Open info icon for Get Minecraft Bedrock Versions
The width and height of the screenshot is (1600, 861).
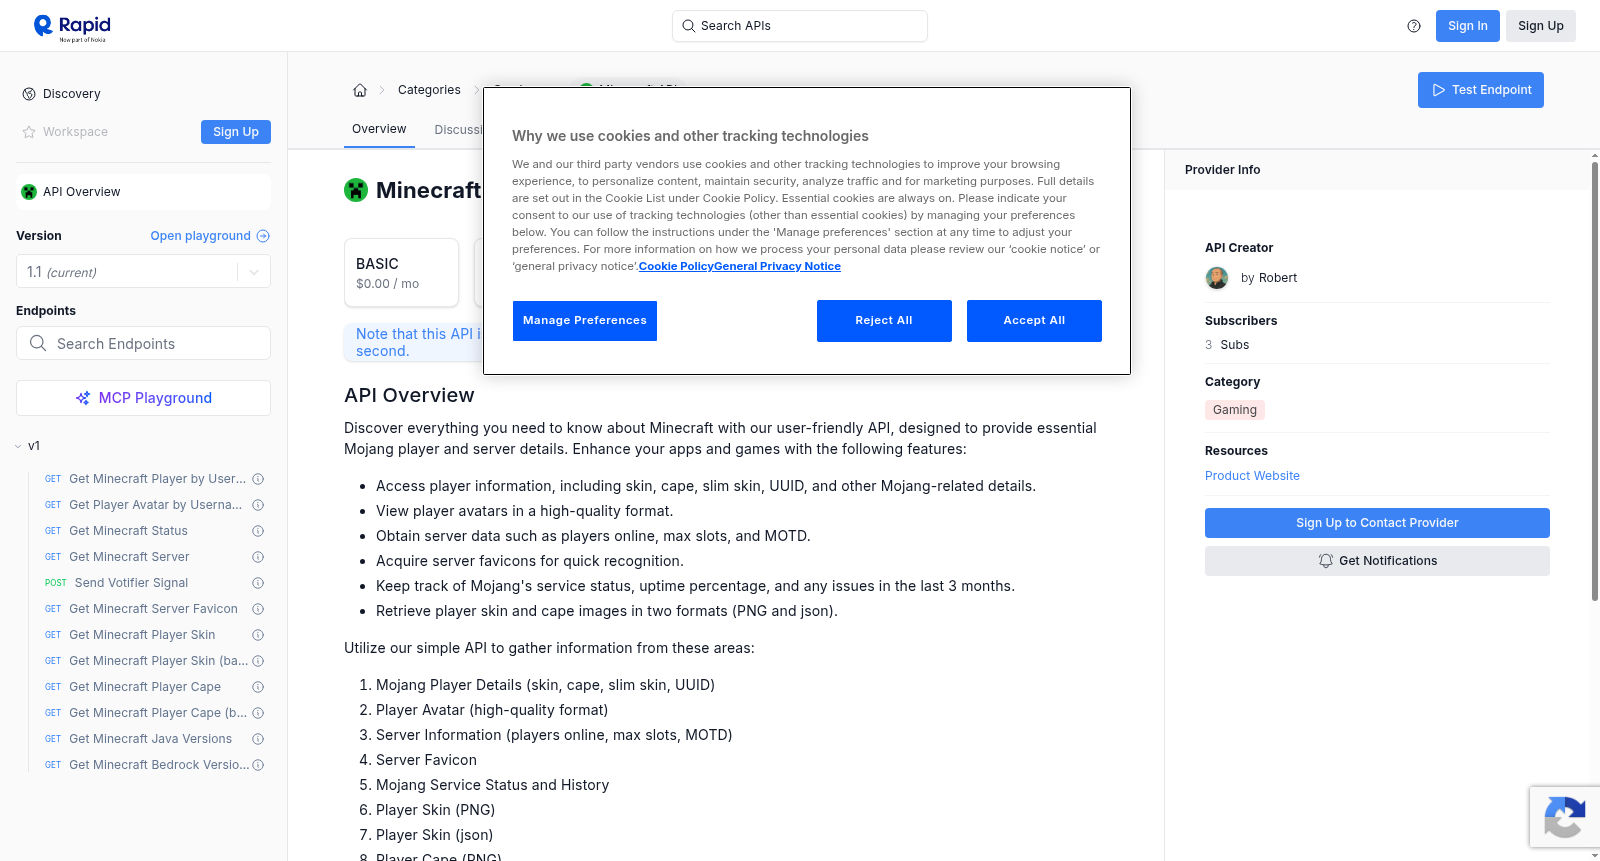tap(258, 765)
